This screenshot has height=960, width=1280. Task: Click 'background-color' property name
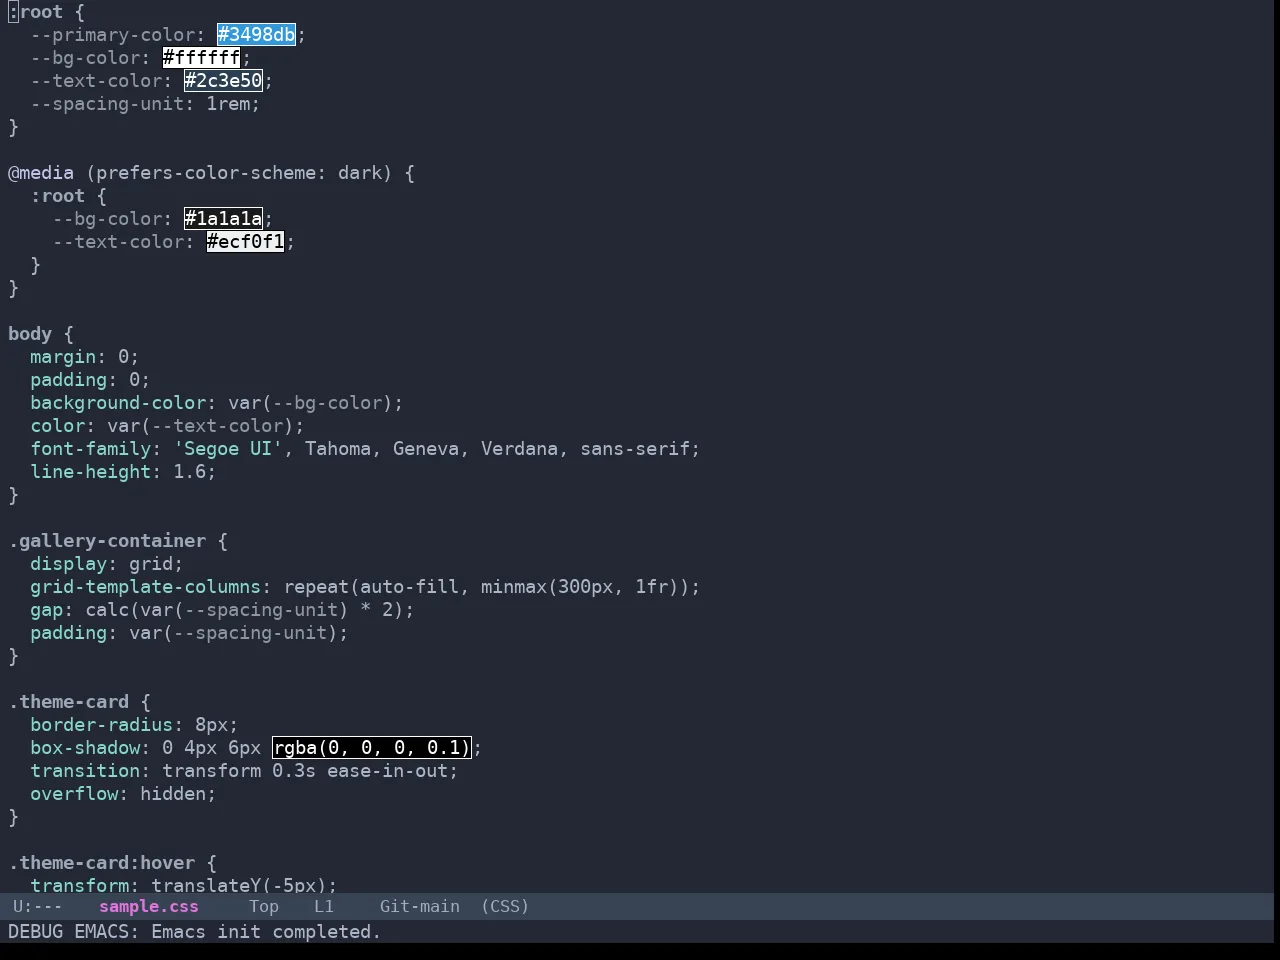[118, 403]
